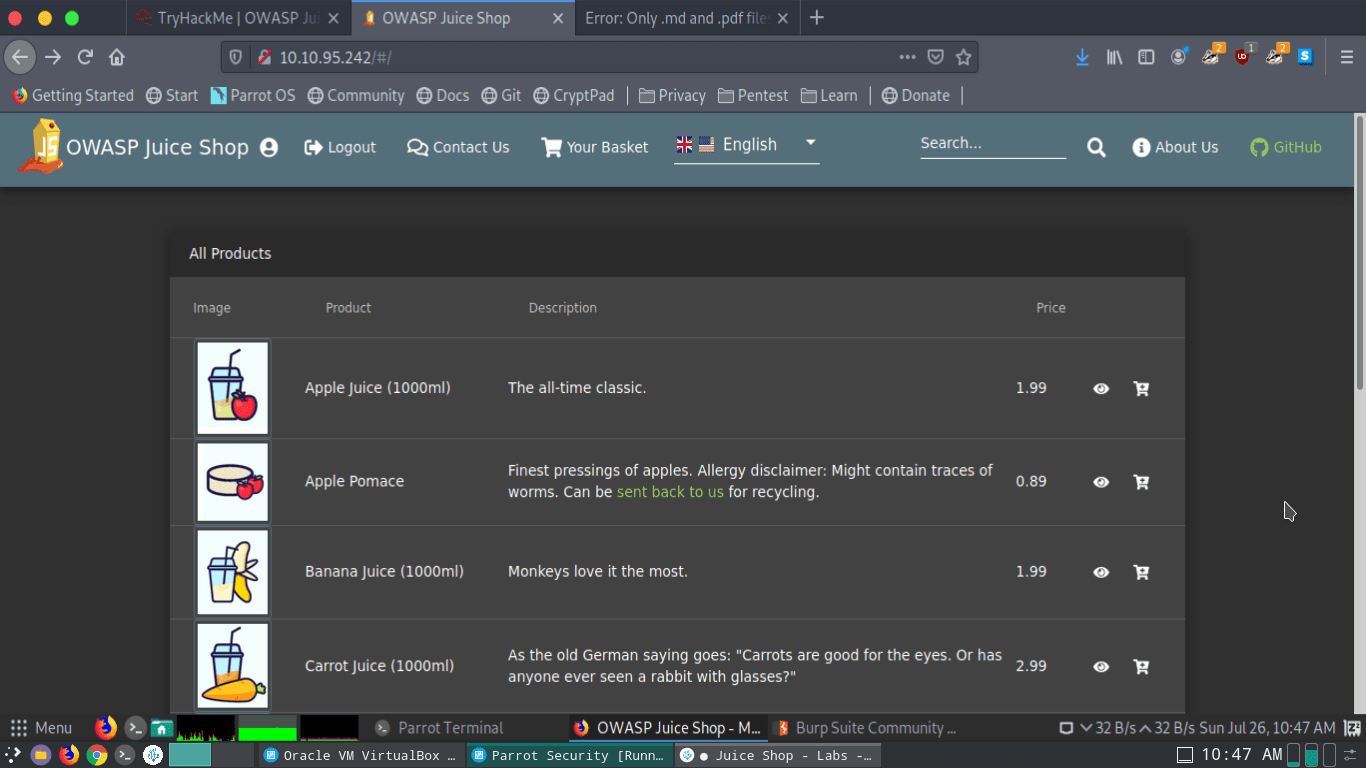Image resolution: width=1366 pixels, height=768 pixels.
Task: Open the Donate bookmark
Action: [x=916, y=95]
